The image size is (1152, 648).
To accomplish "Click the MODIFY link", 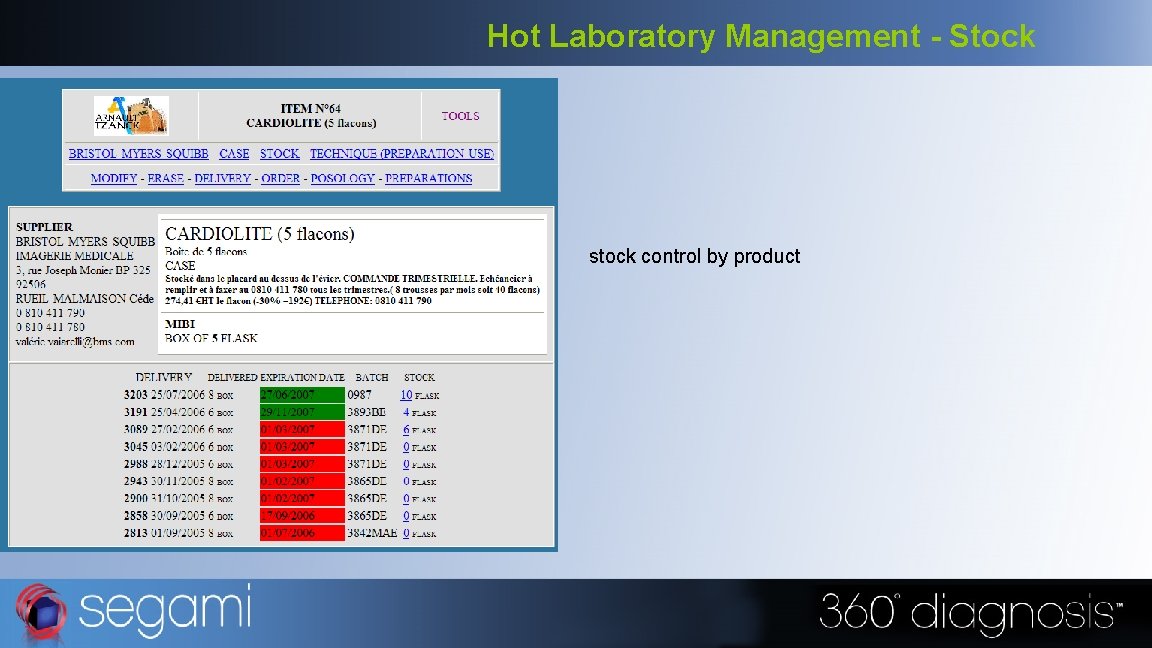I will (x=114, y=179).
